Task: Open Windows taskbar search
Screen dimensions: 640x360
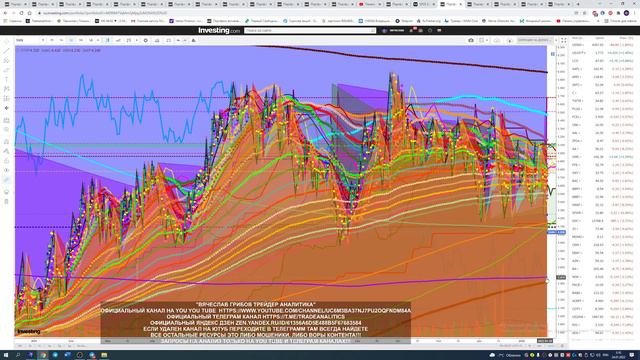Action: click(18, 355)
